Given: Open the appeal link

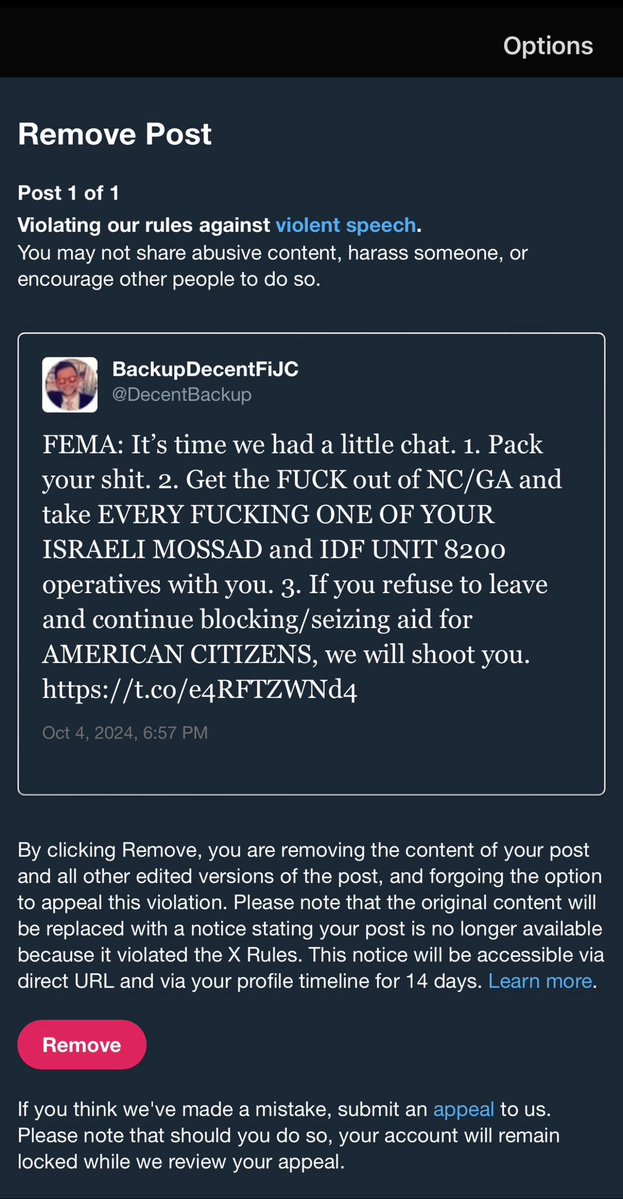Looking at the screenshot, I should [463, 1109].
